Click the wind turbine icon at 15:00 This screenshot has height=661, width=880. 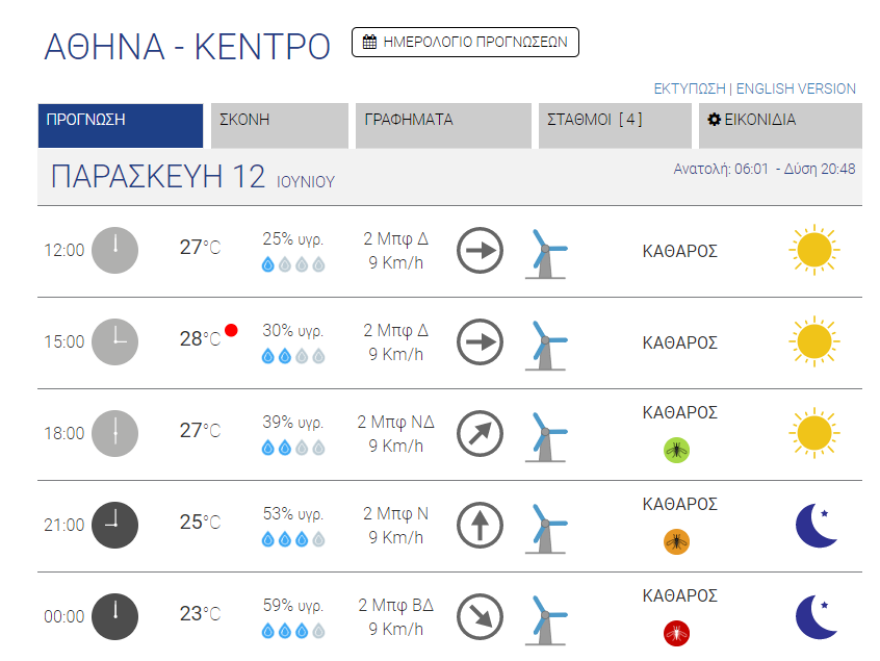tap(546, 346)
